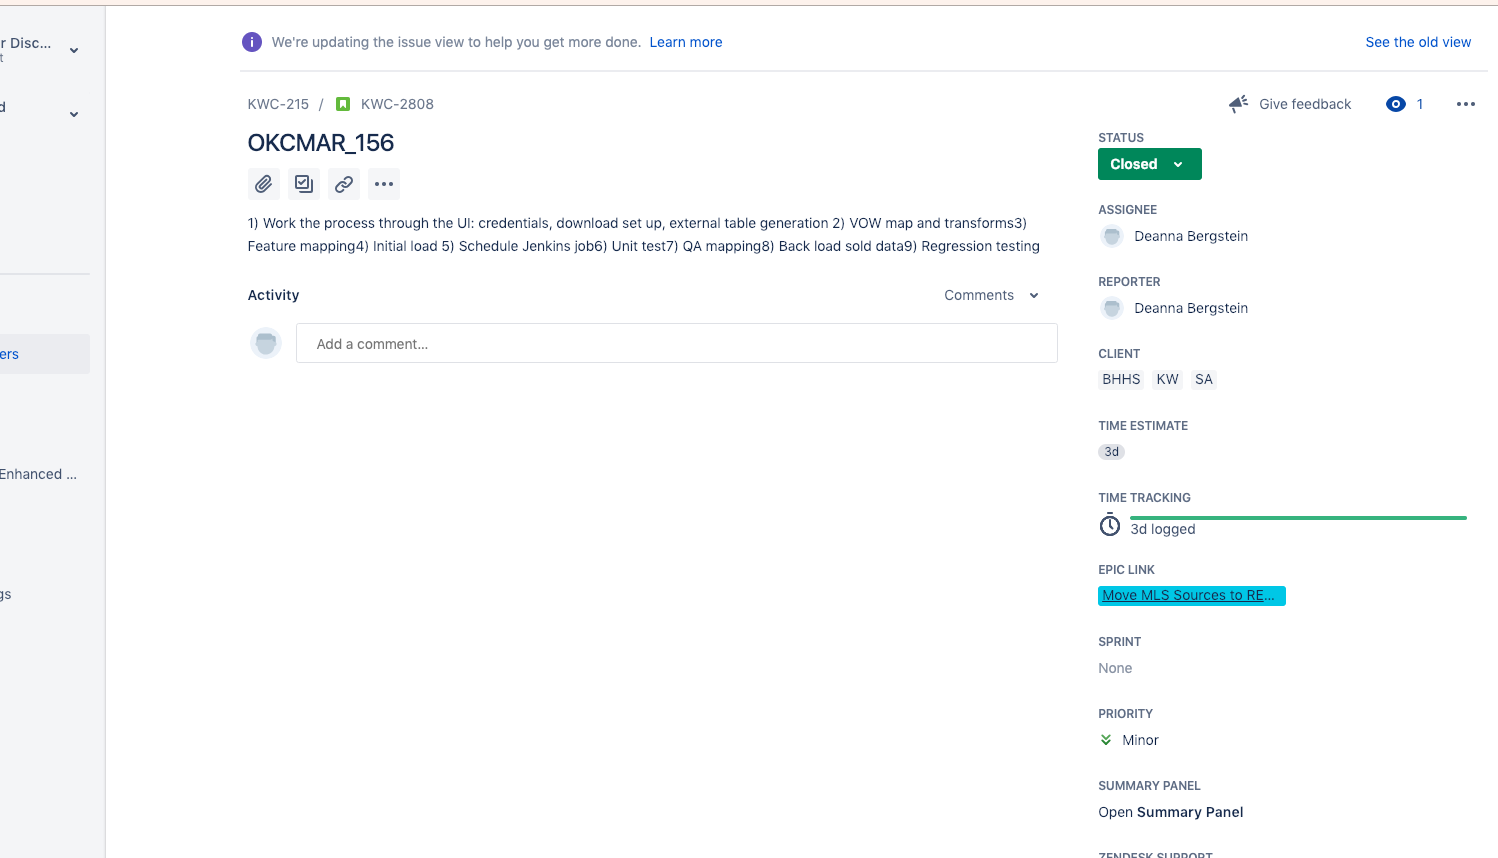The height and width of the screenshot is (858, 1498).
Task: Select the SA client tag
Action: (x=1204, y=379)
